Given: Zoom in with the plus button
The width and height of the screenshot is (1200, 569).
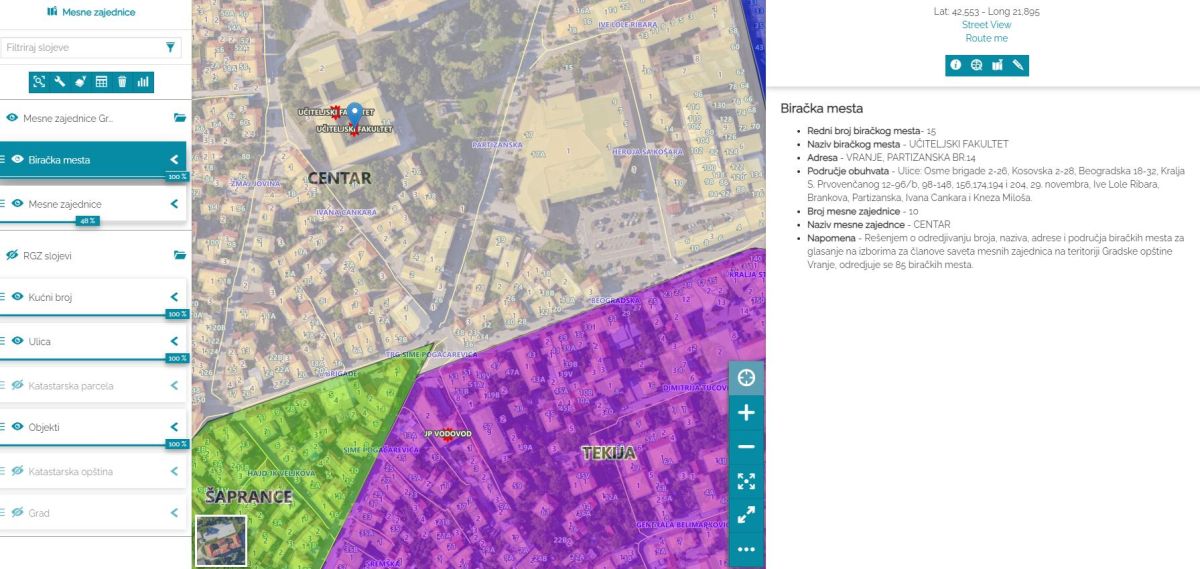Looking at the screenshot, I should [x=745, y=413].
